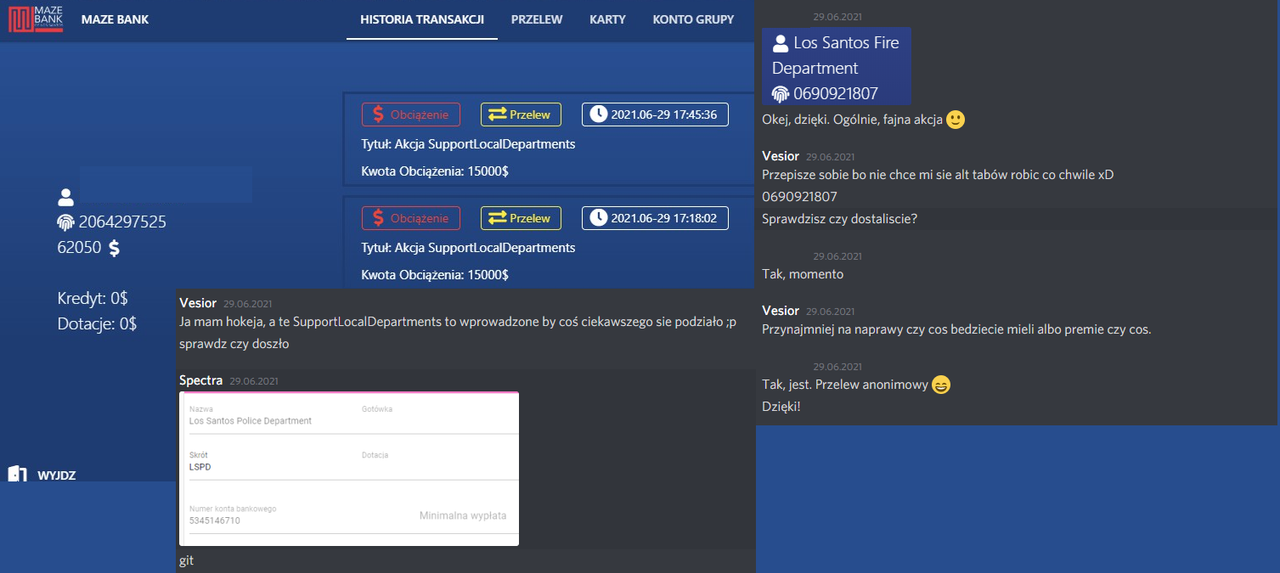The image size is (1280, 573).
Task: Click Tytuł text of 17:18:02 transaction
Action: pyautogui.click(x=468, y=248)
